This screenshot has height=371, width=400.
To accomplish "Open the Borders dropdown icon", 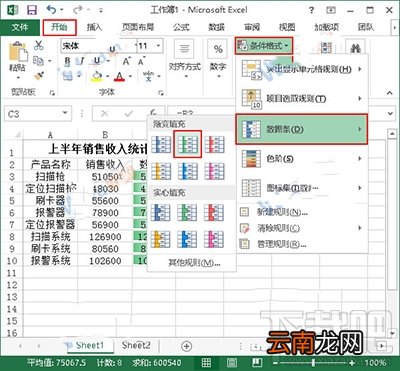I will tap(68, 76).
